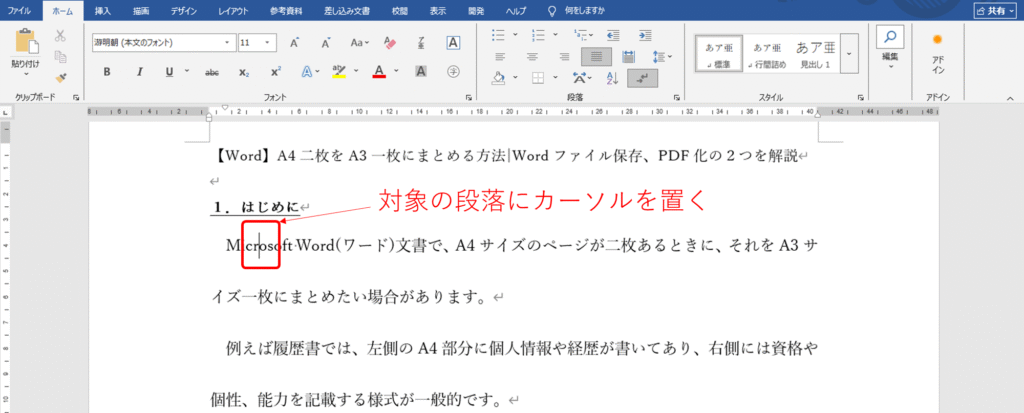Switch to the 挿入 tab

[103, 11]
